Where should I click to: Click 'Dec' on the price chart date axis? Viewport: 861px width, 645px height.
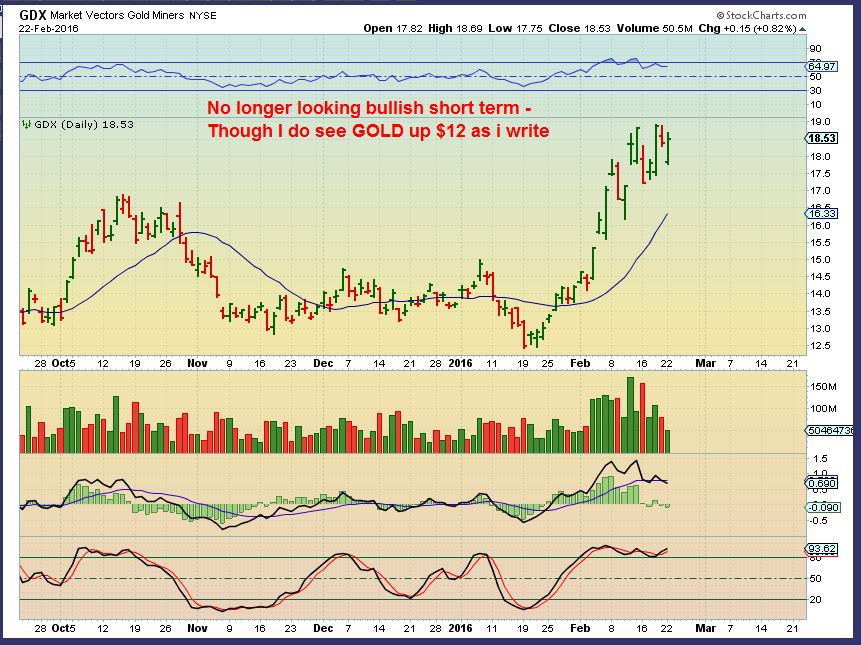323,363
